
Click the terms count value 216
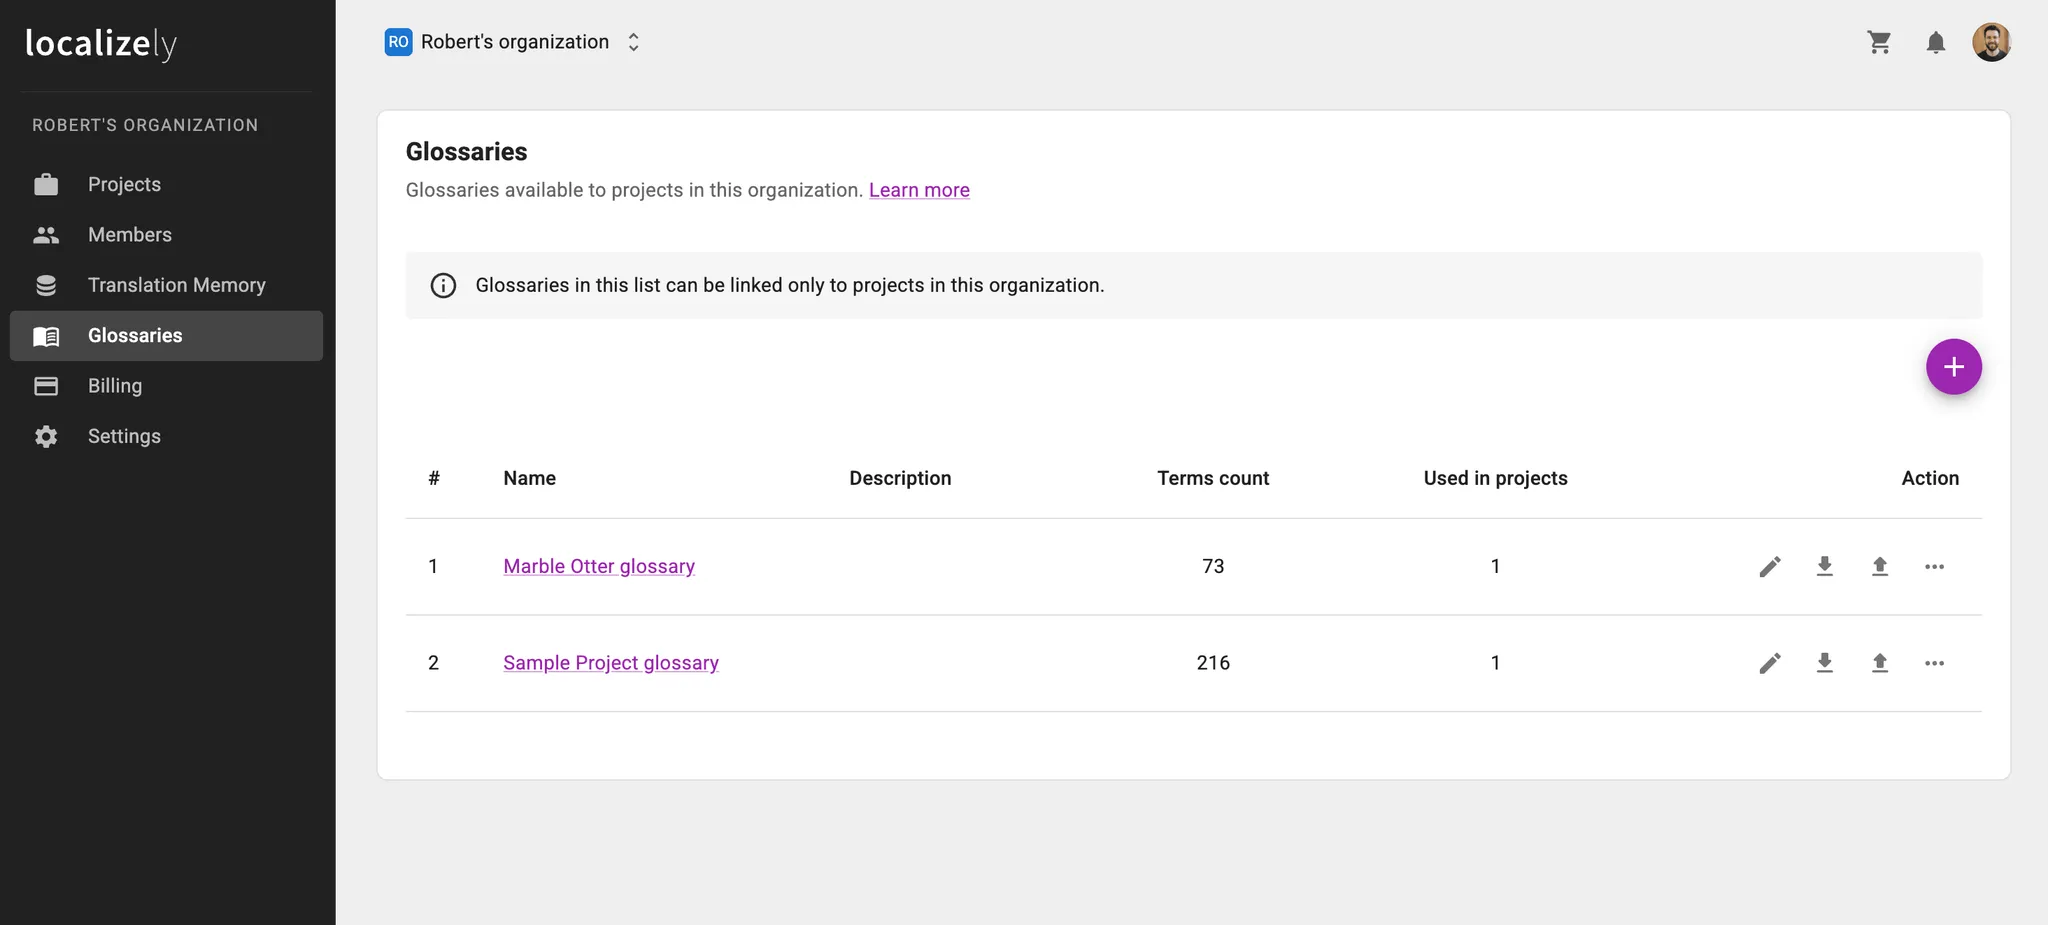pos(1213,663)
